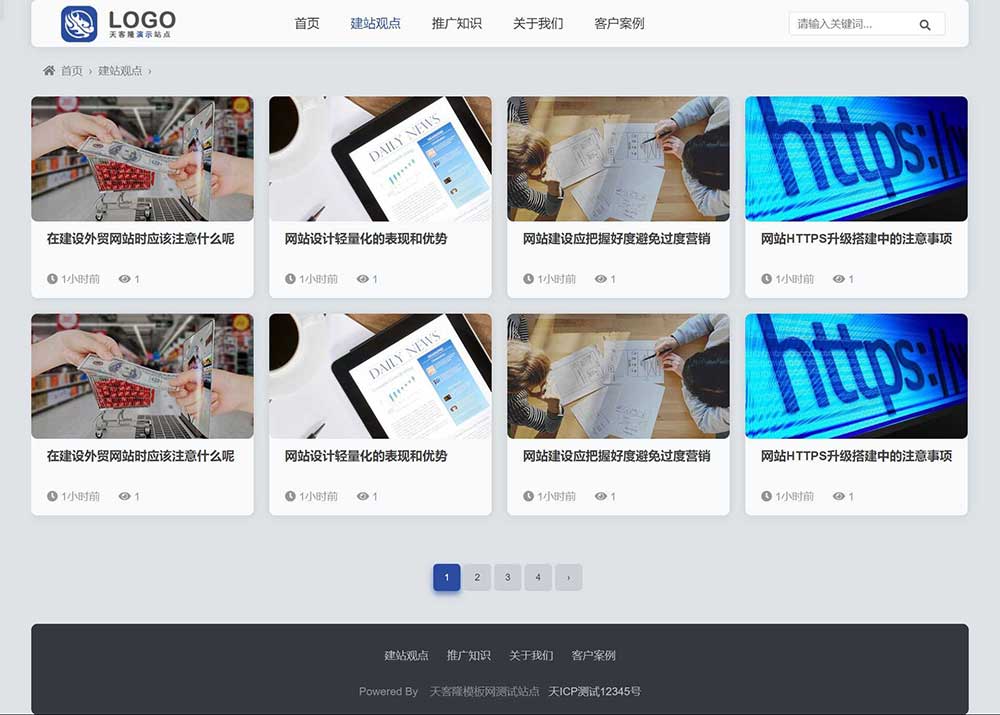This screenshot has width=1000, height=715.
Task: Go to pagination page 3
Action: click(508, 577)
